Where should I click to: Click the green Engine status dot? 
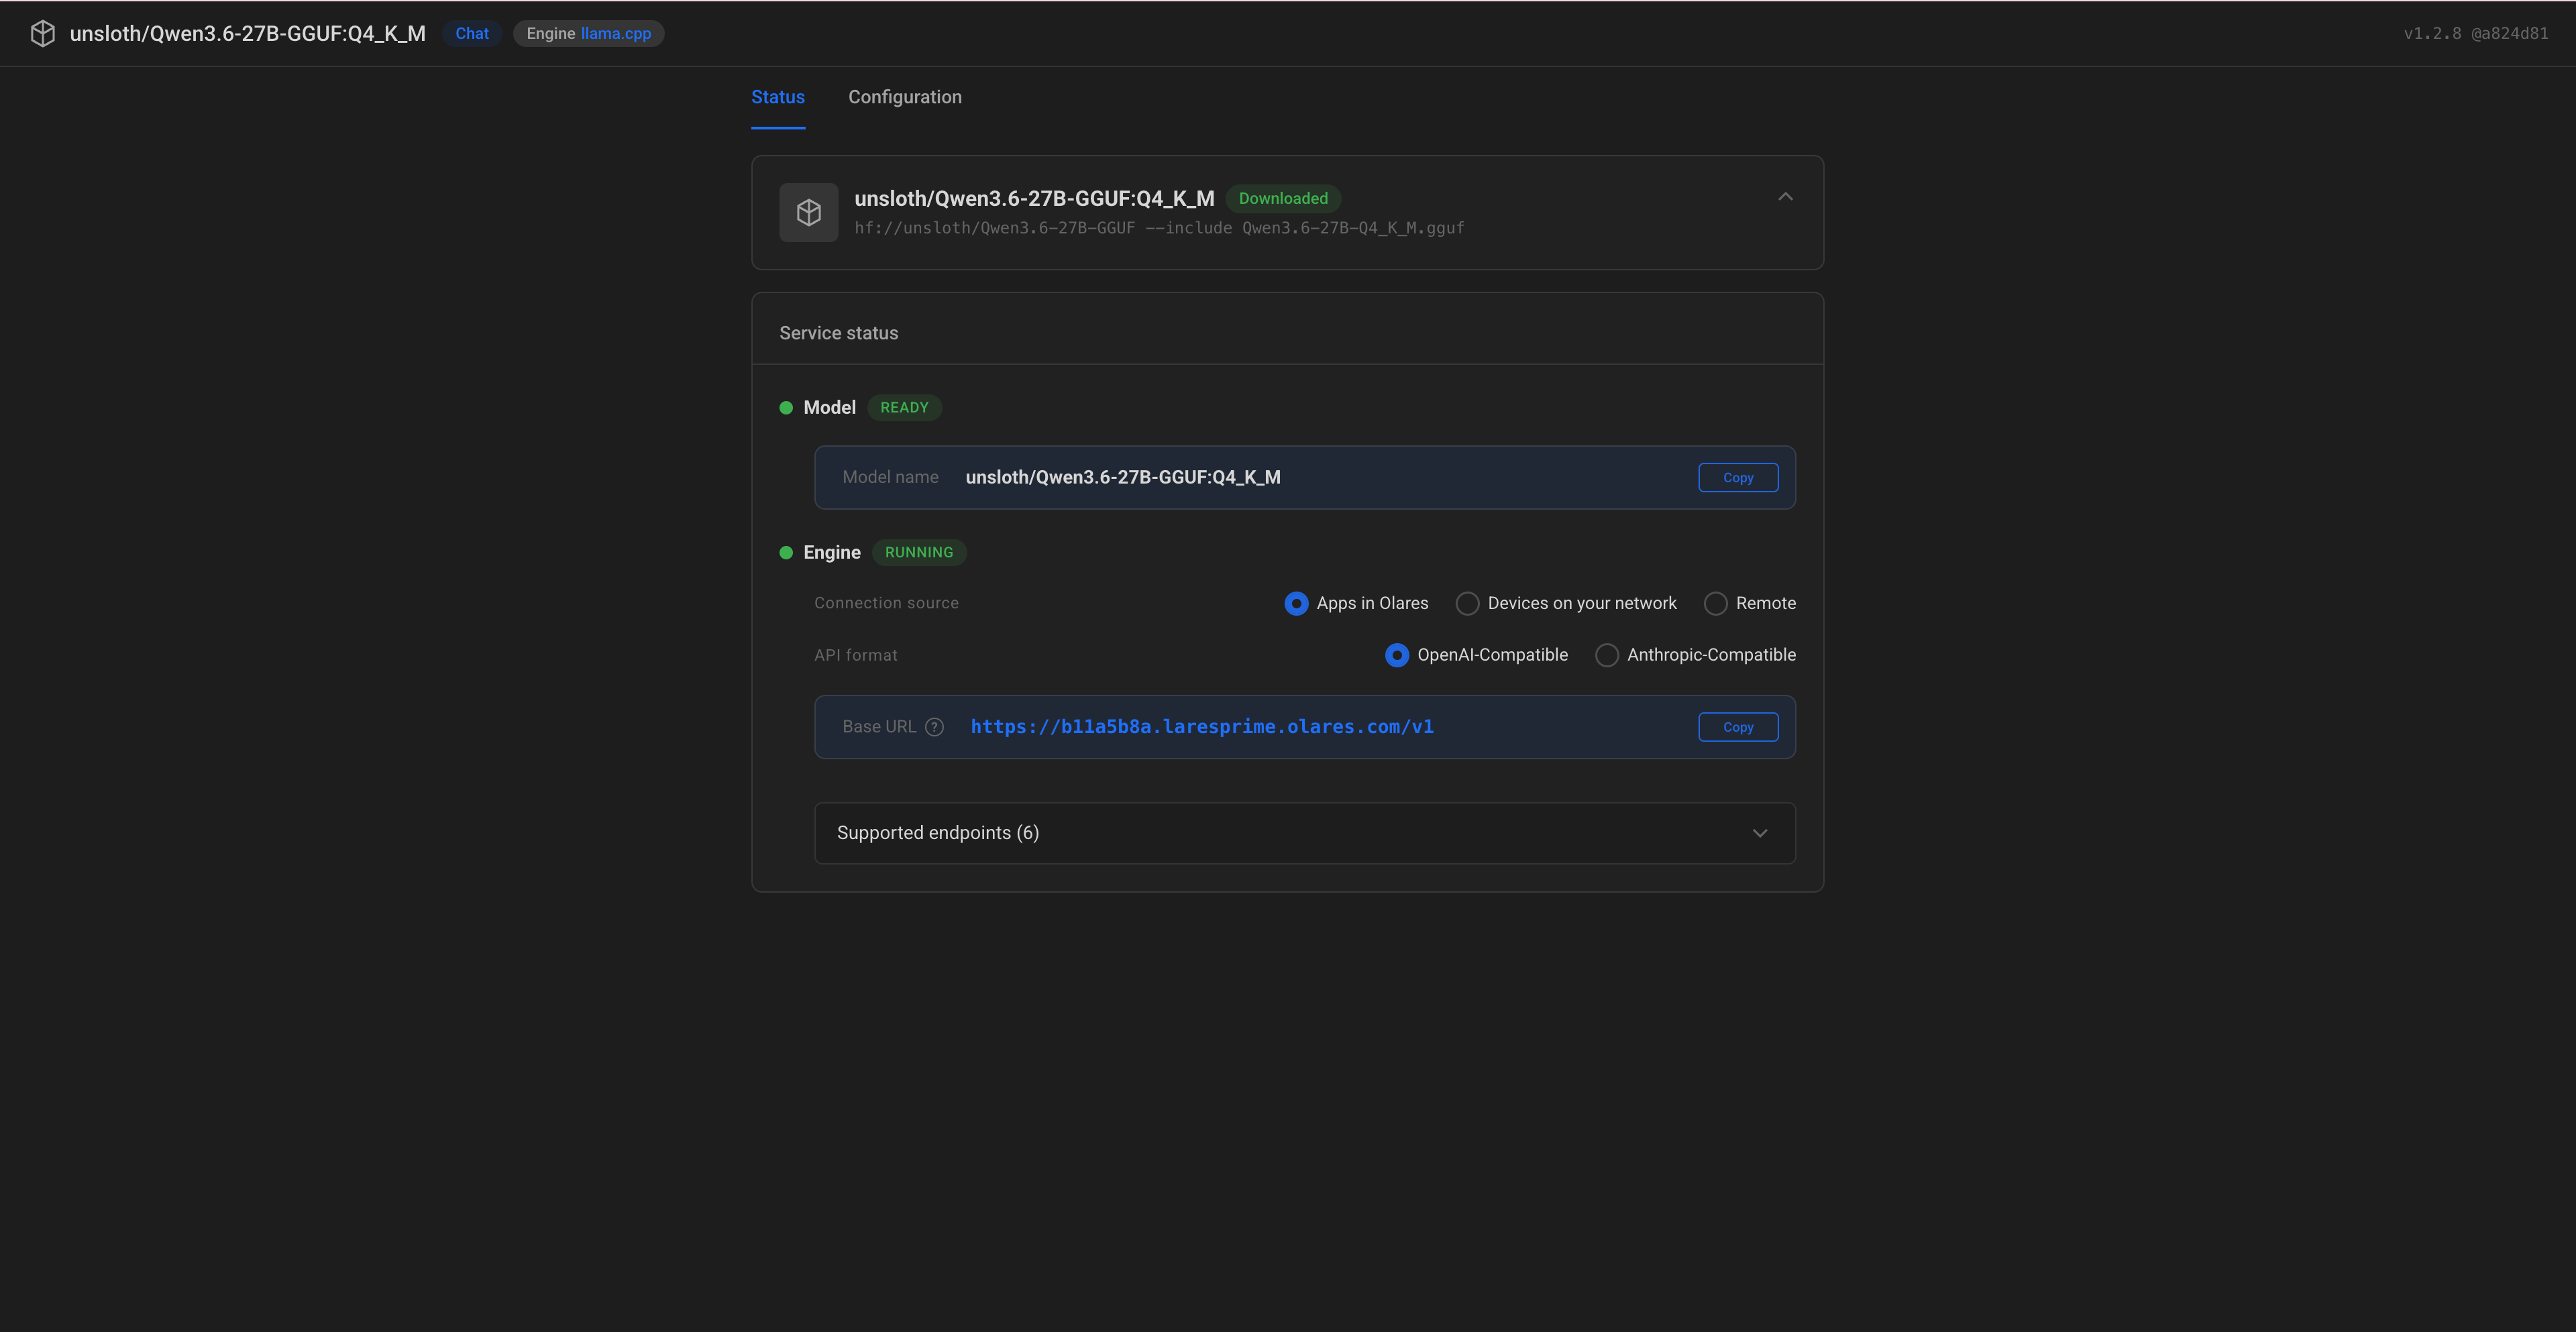[786, 553]
